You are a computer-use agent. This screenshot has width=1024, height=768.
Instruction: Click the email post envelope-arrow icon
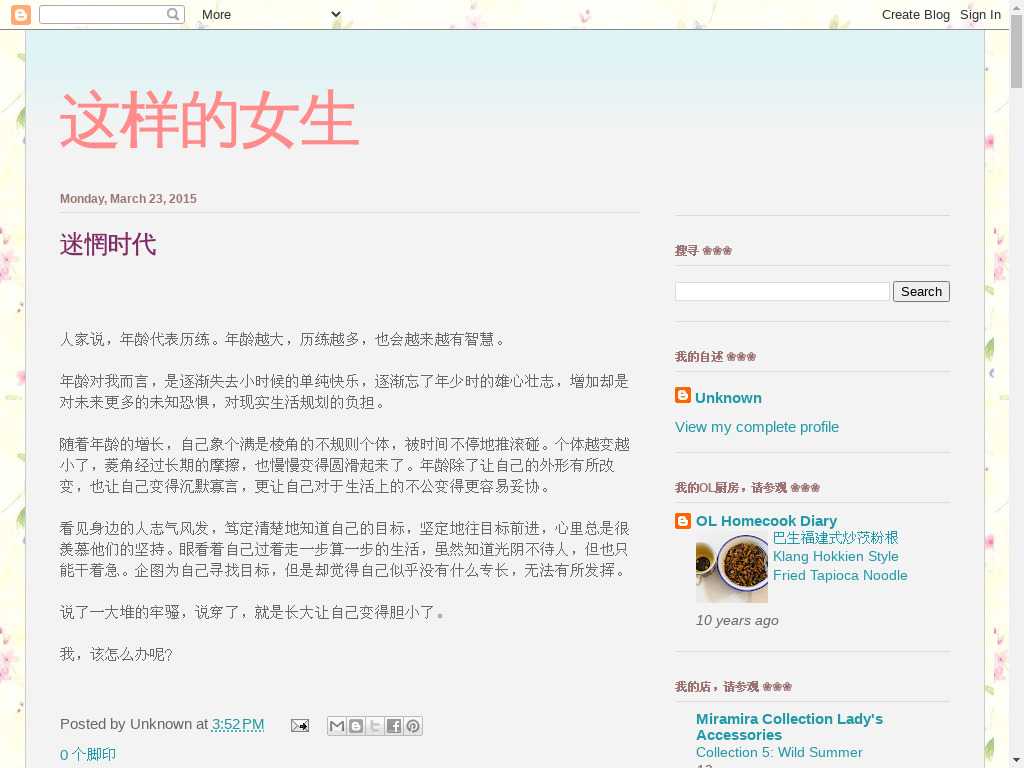click(299, 725)
